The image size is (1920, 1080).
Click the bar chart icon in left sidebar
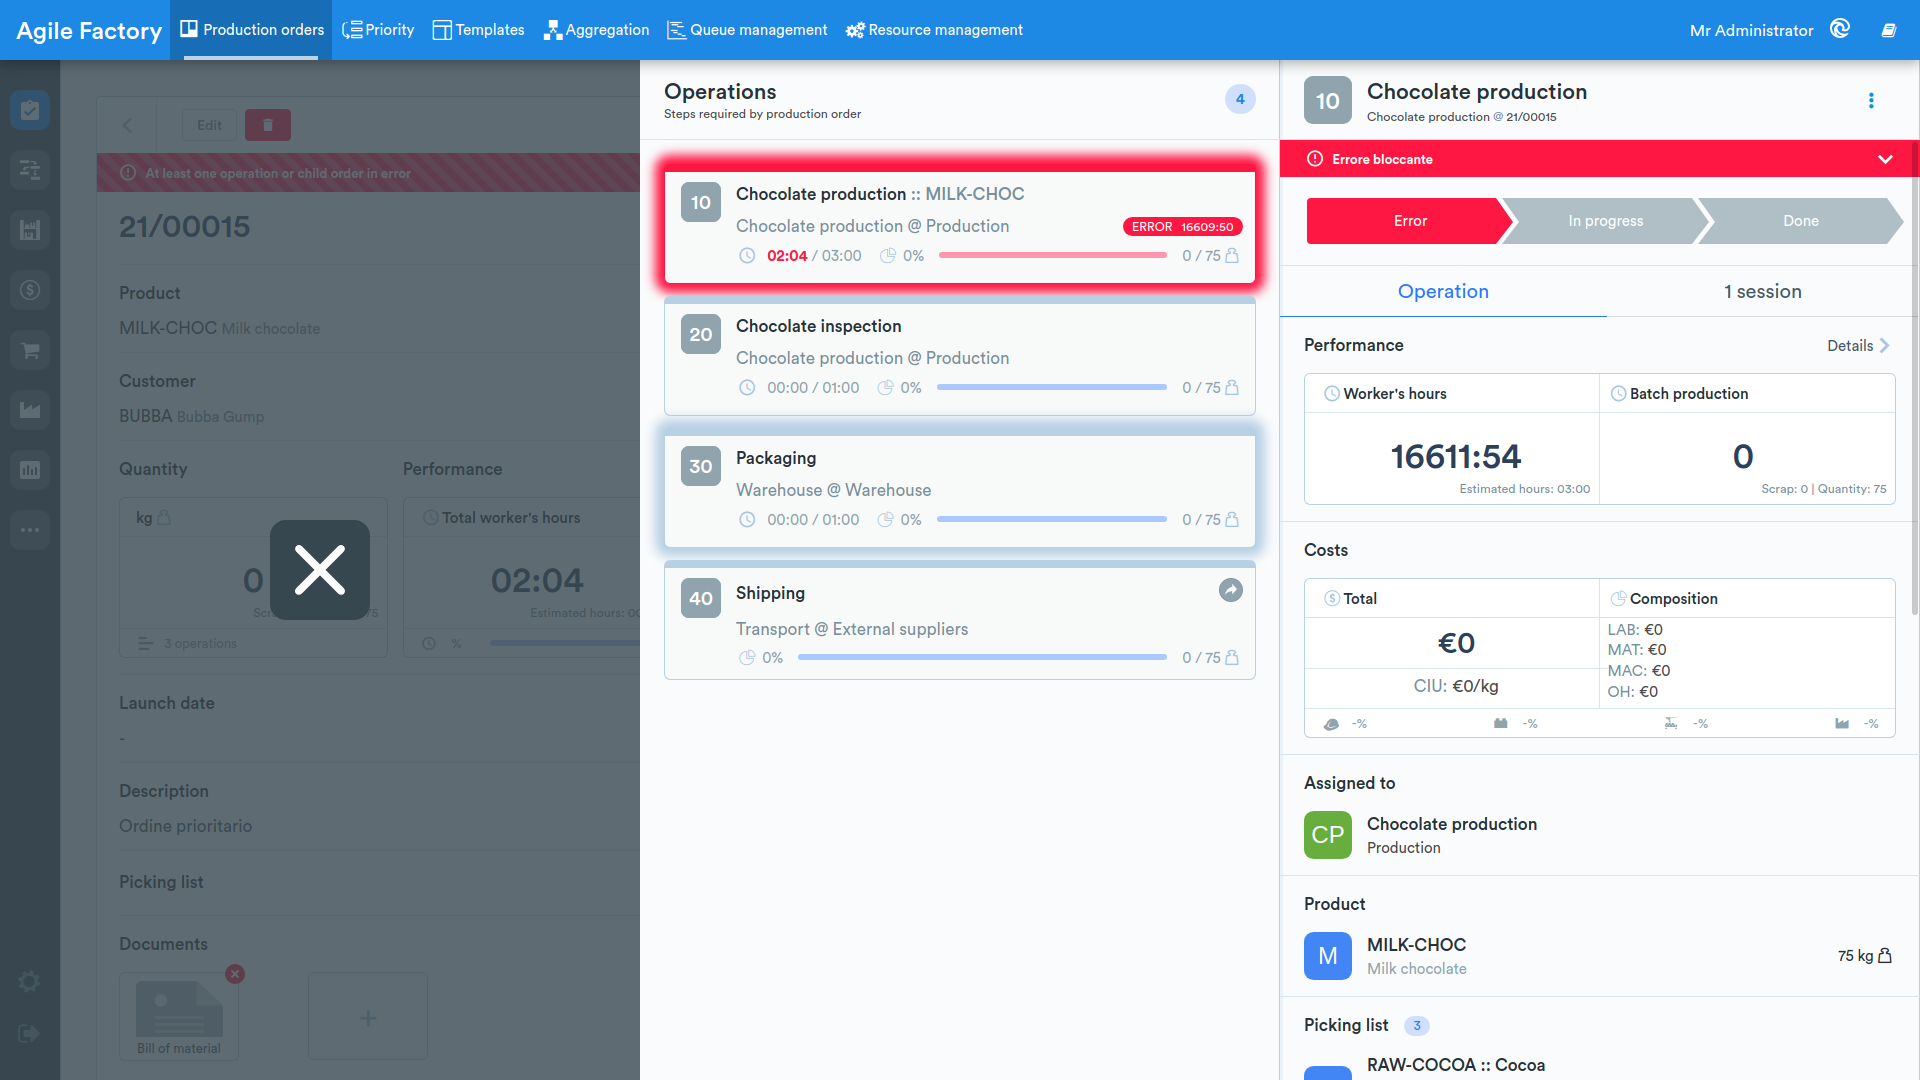(x=30, y=470)
